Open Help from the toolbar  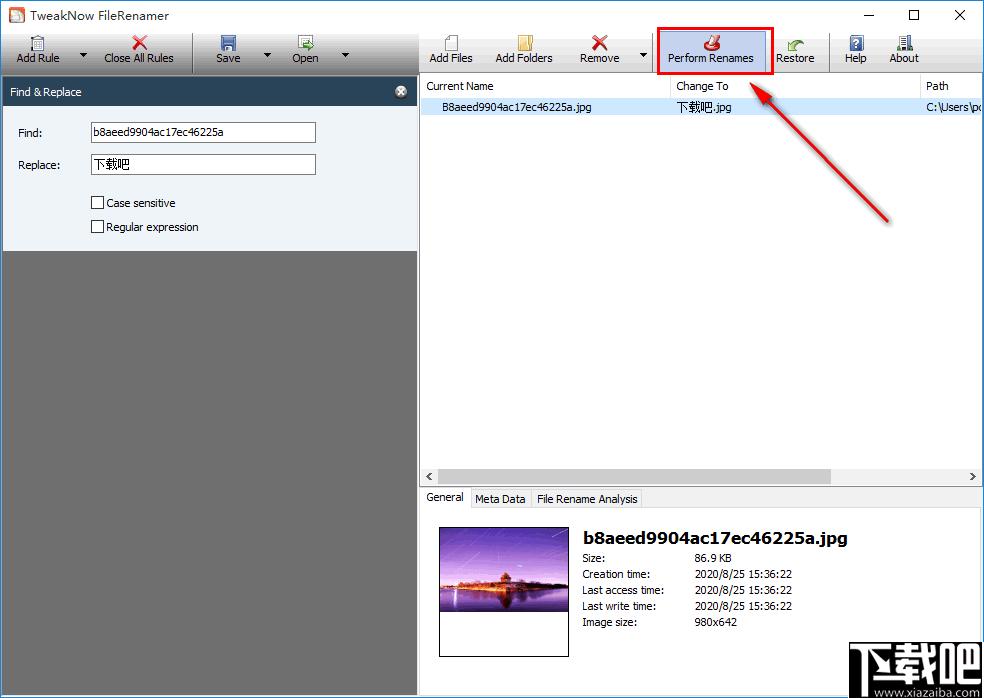click(x=856, y=43)
